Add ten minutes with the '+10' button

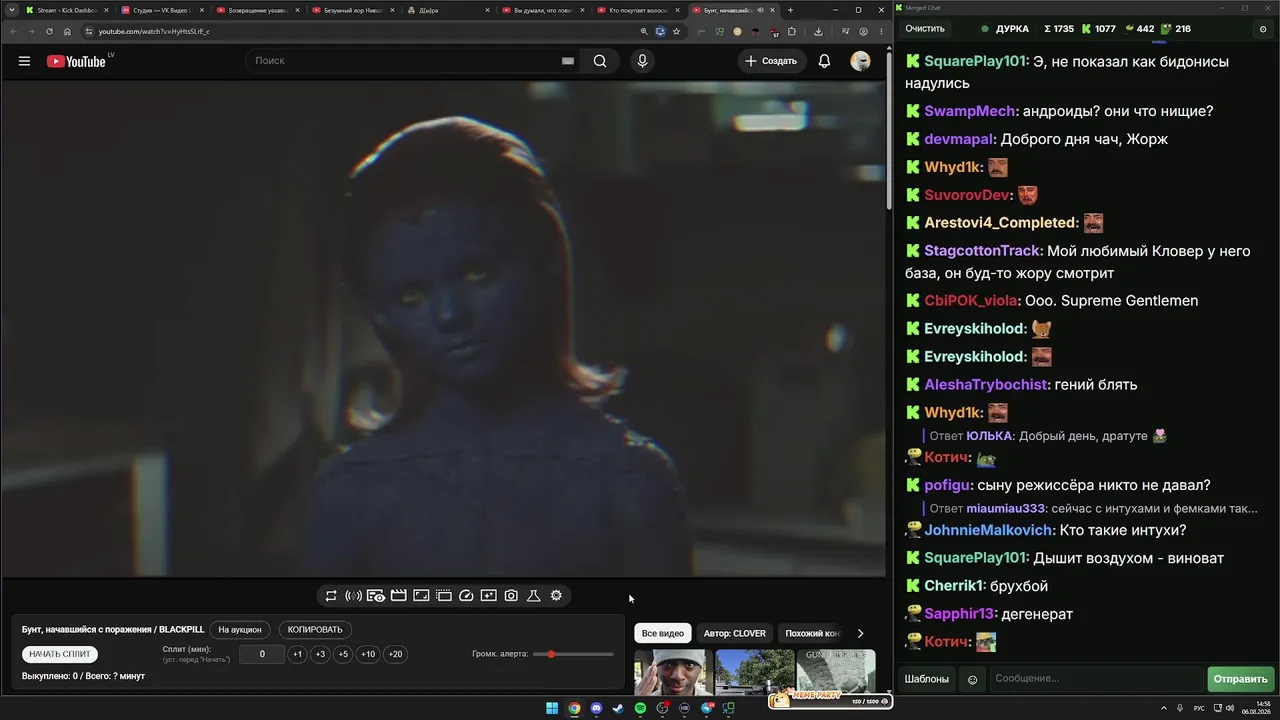[368, 655]
